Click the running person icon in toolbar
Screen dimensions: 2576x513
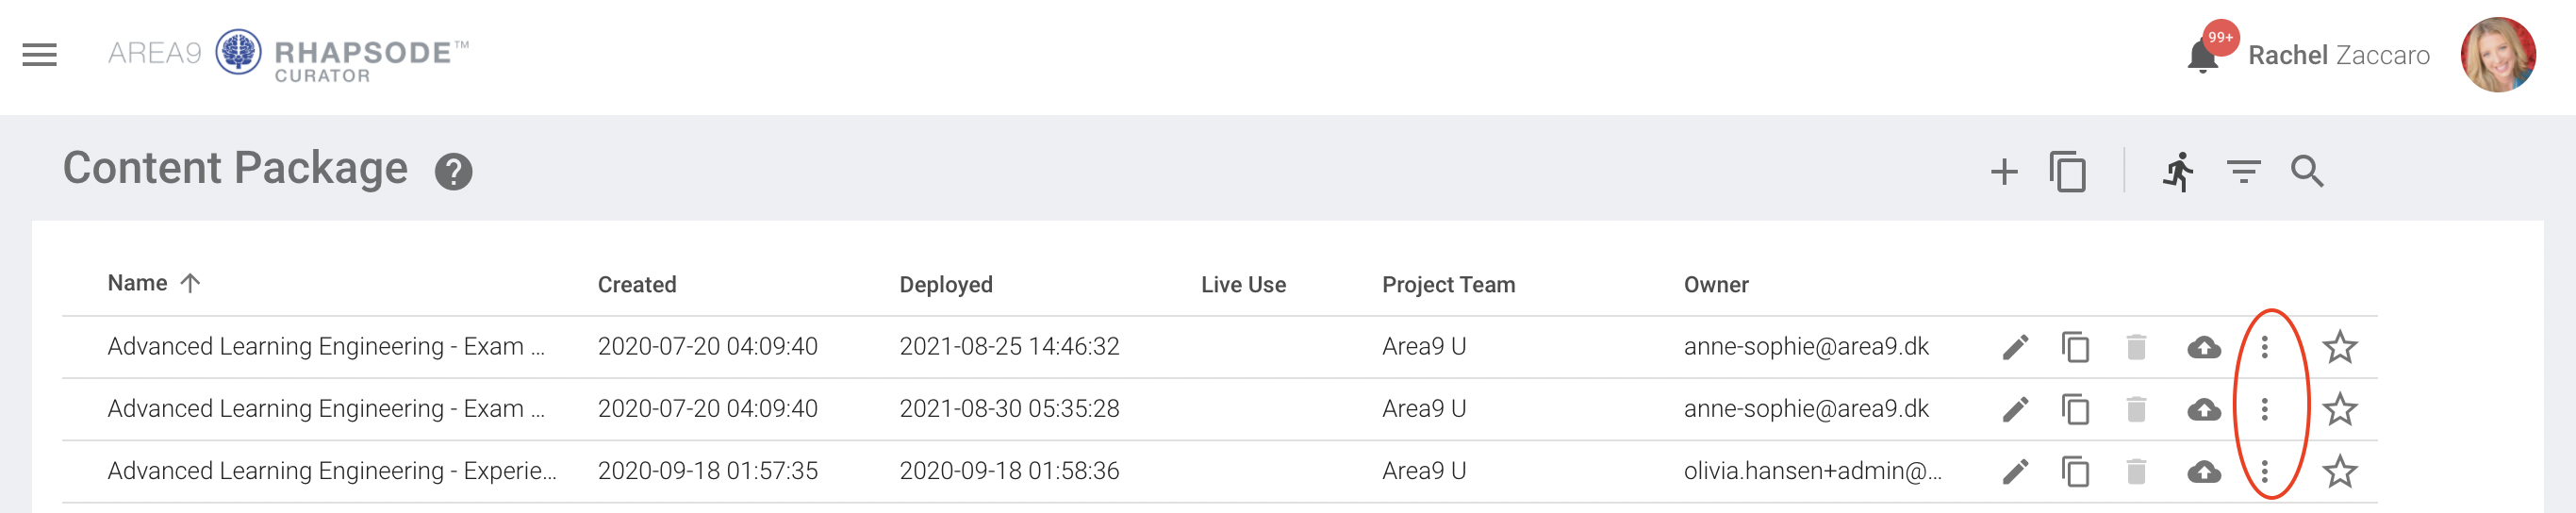point(2178,171)
